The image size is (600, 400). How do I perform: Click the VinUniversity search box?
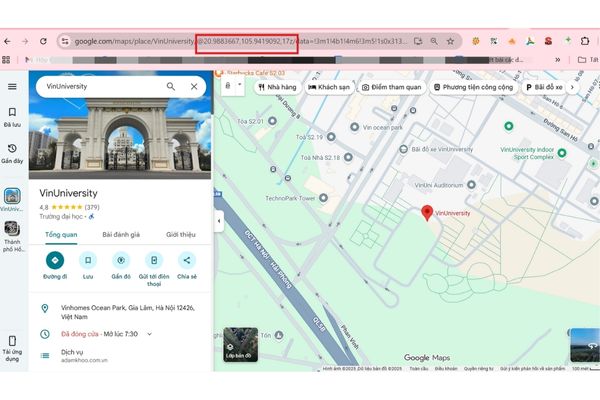coord(103,87)
